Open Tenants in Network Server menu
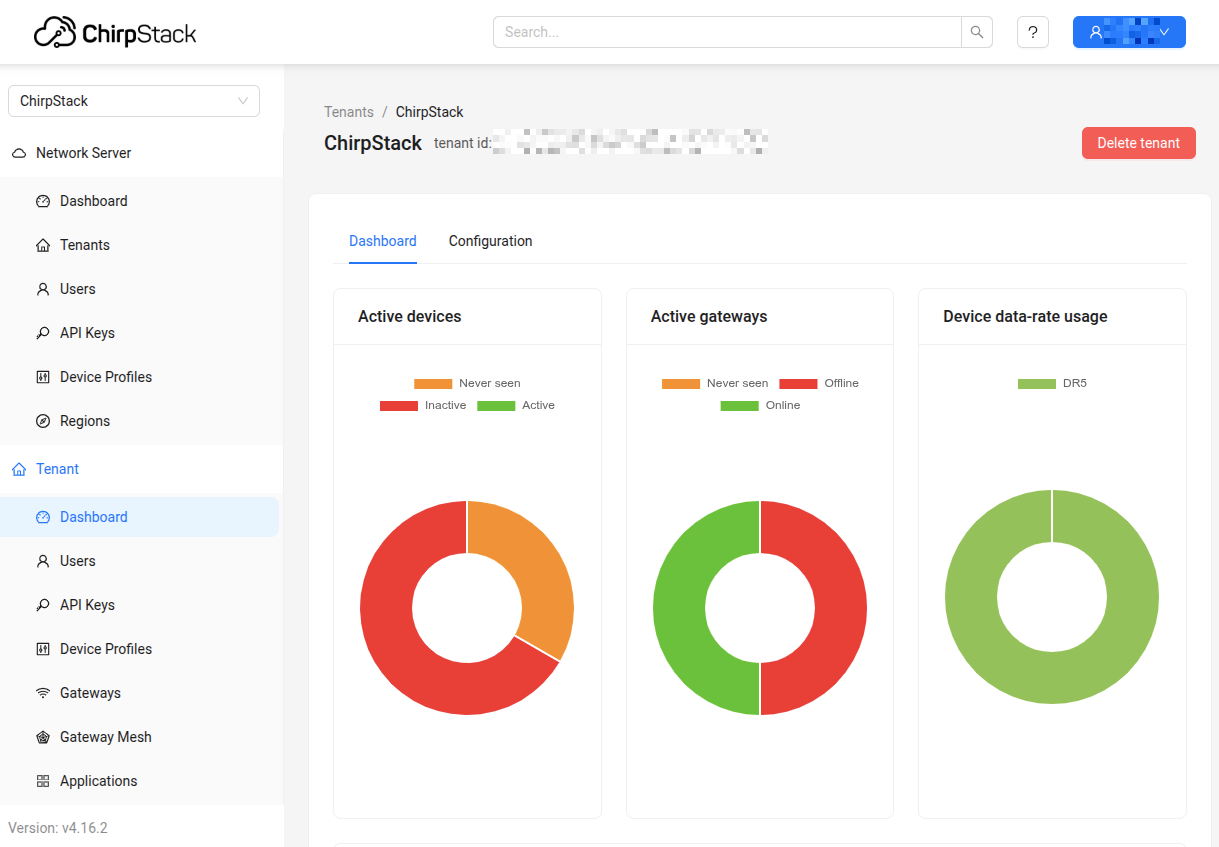The width and height of the screenshot is (1219, 847). pos(141,245)
